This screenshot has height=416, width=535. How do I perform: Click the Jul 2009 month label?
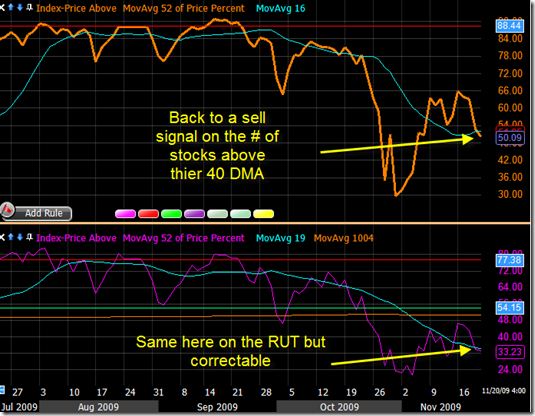19,407
